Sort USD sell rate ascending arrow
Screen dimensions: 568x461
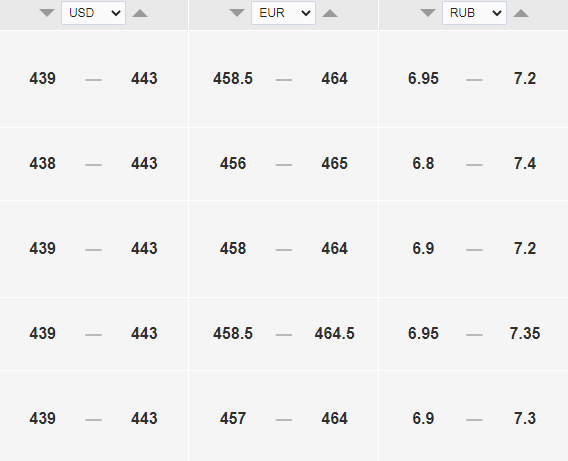pyautogui.click(x=140, y=13)
